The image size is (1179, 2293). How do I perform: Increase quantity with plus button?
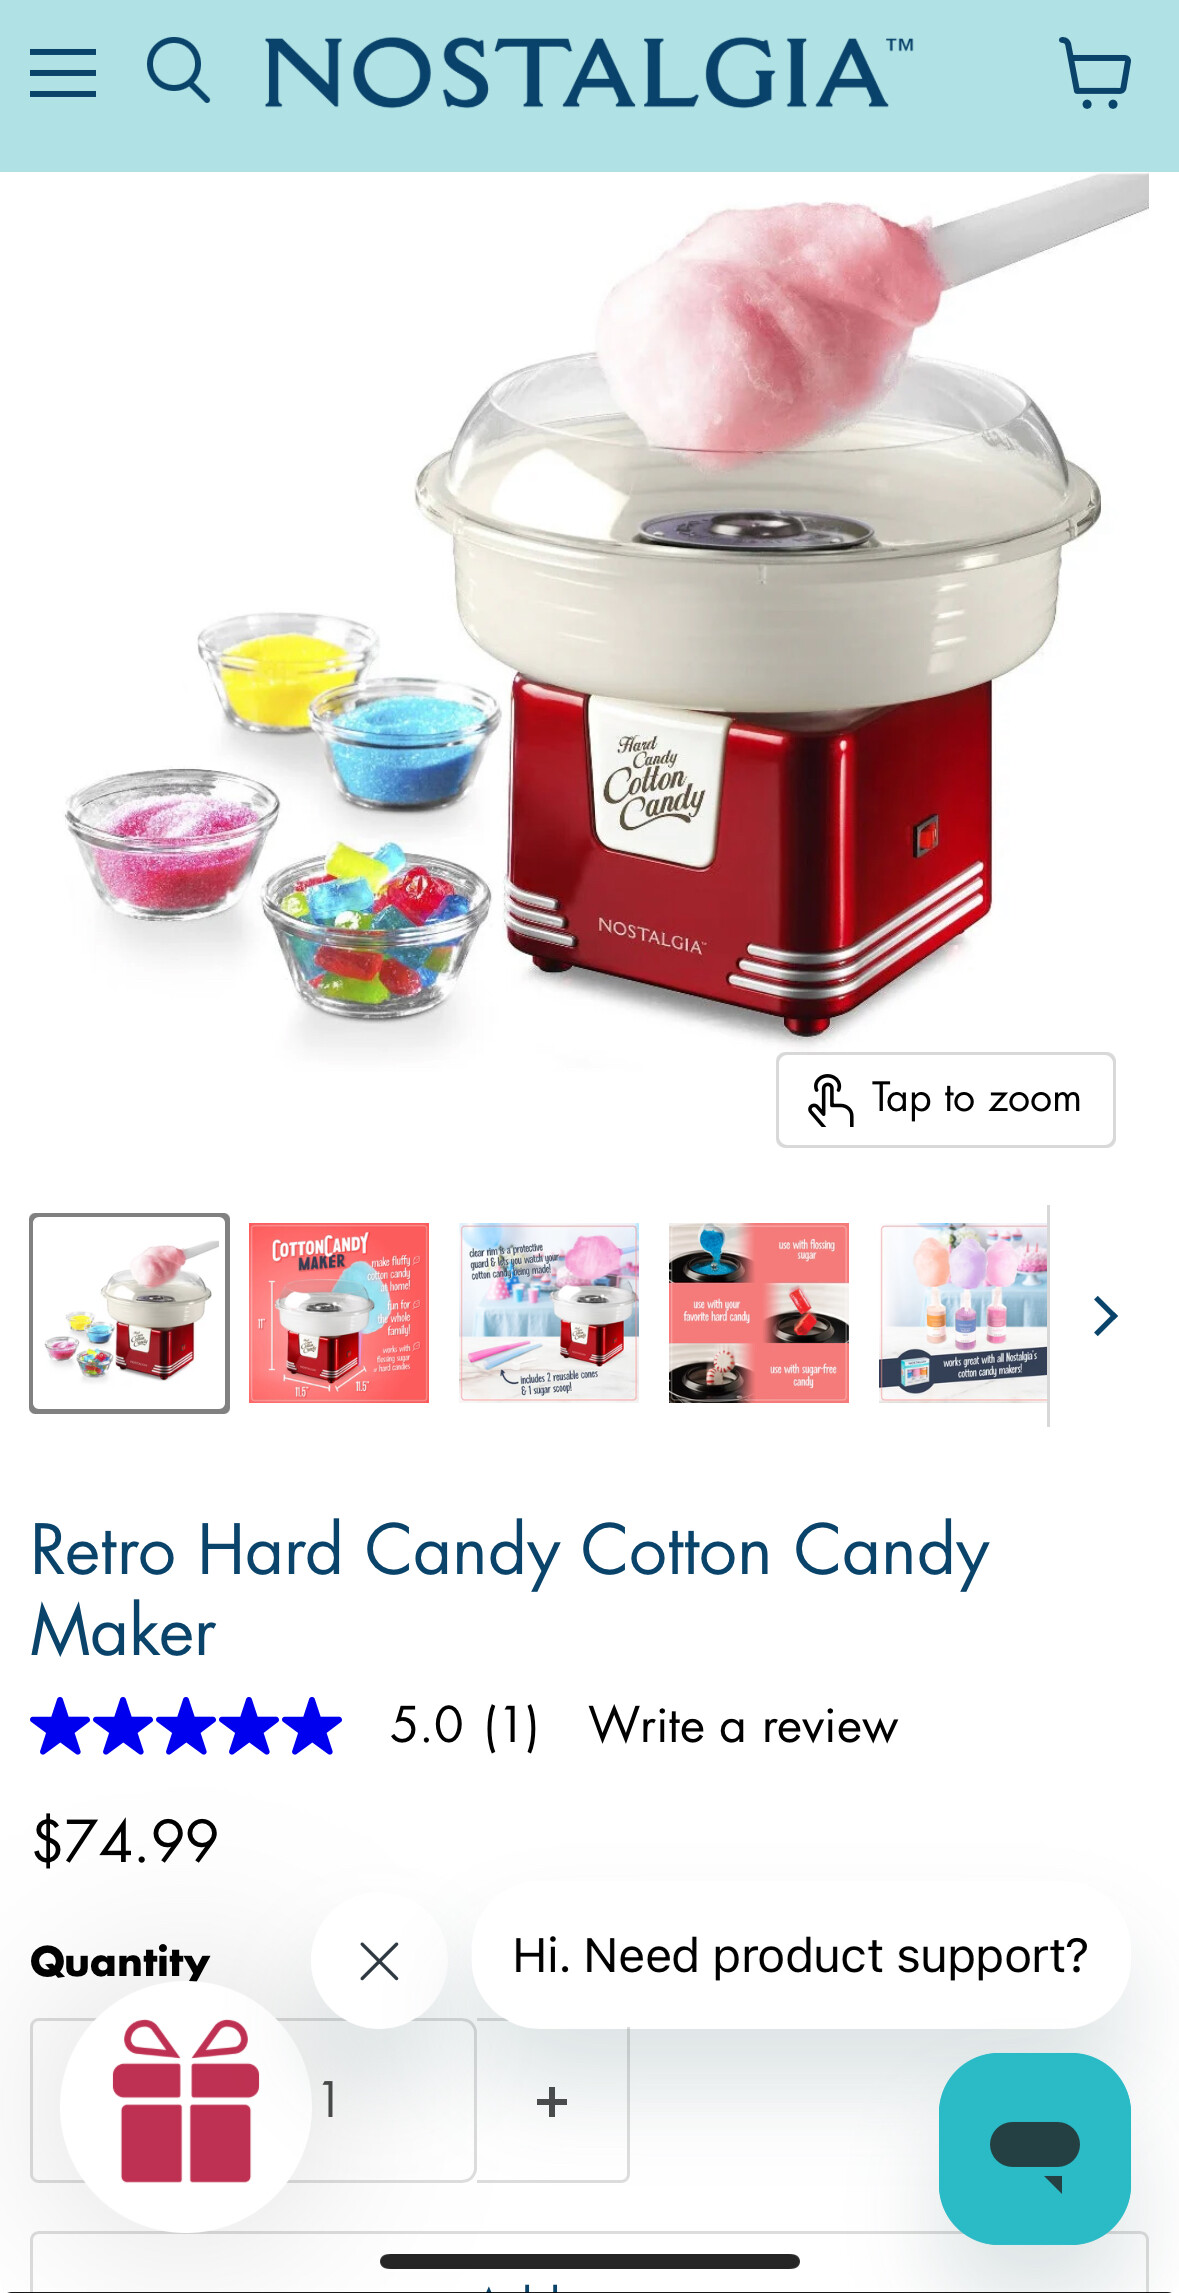pos(552,2100)
